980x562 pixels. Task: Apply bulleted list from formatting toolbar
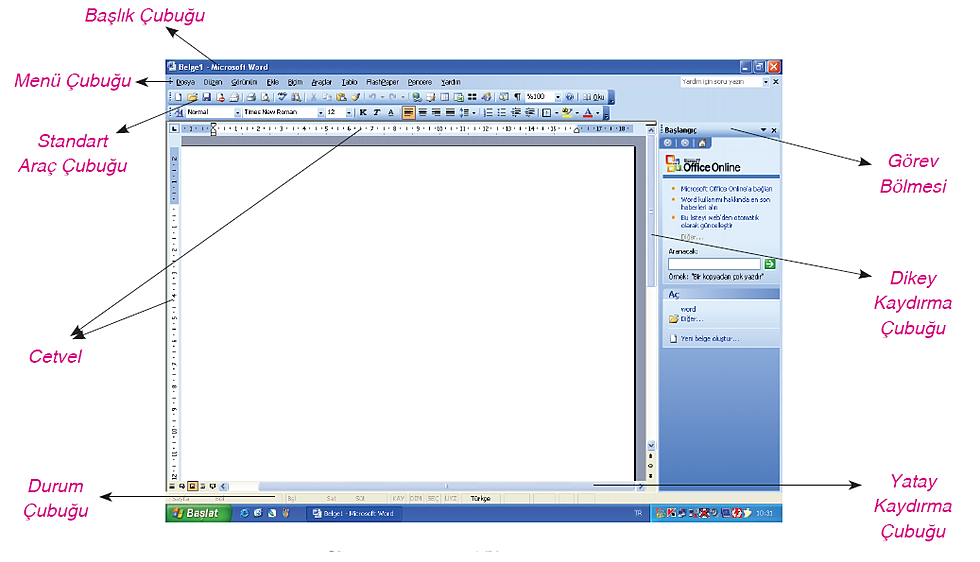(x=502, y=113)
